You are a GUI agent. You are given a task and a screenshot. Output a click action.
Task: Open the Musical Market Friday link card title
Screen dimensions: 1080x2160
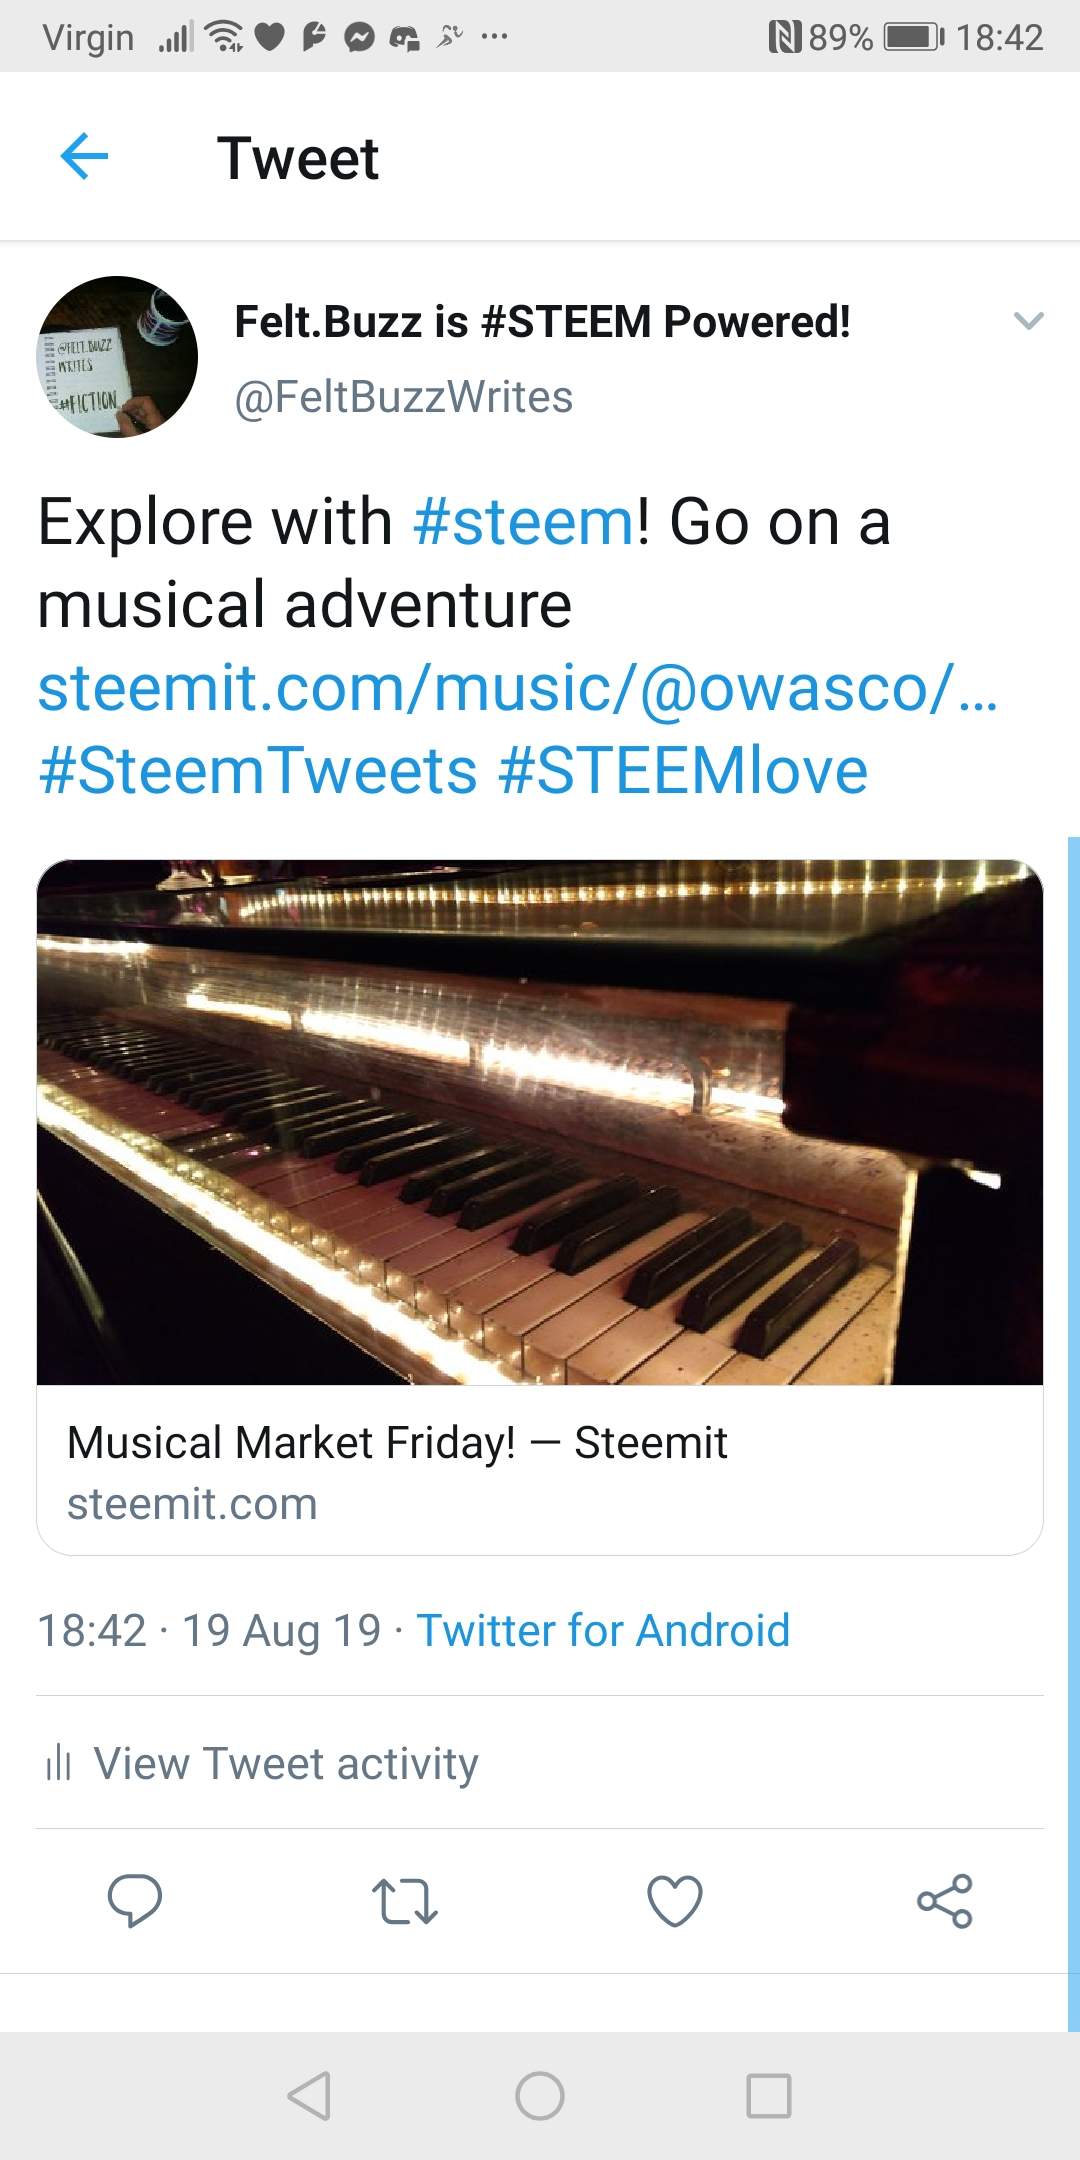pos(397,1442)
